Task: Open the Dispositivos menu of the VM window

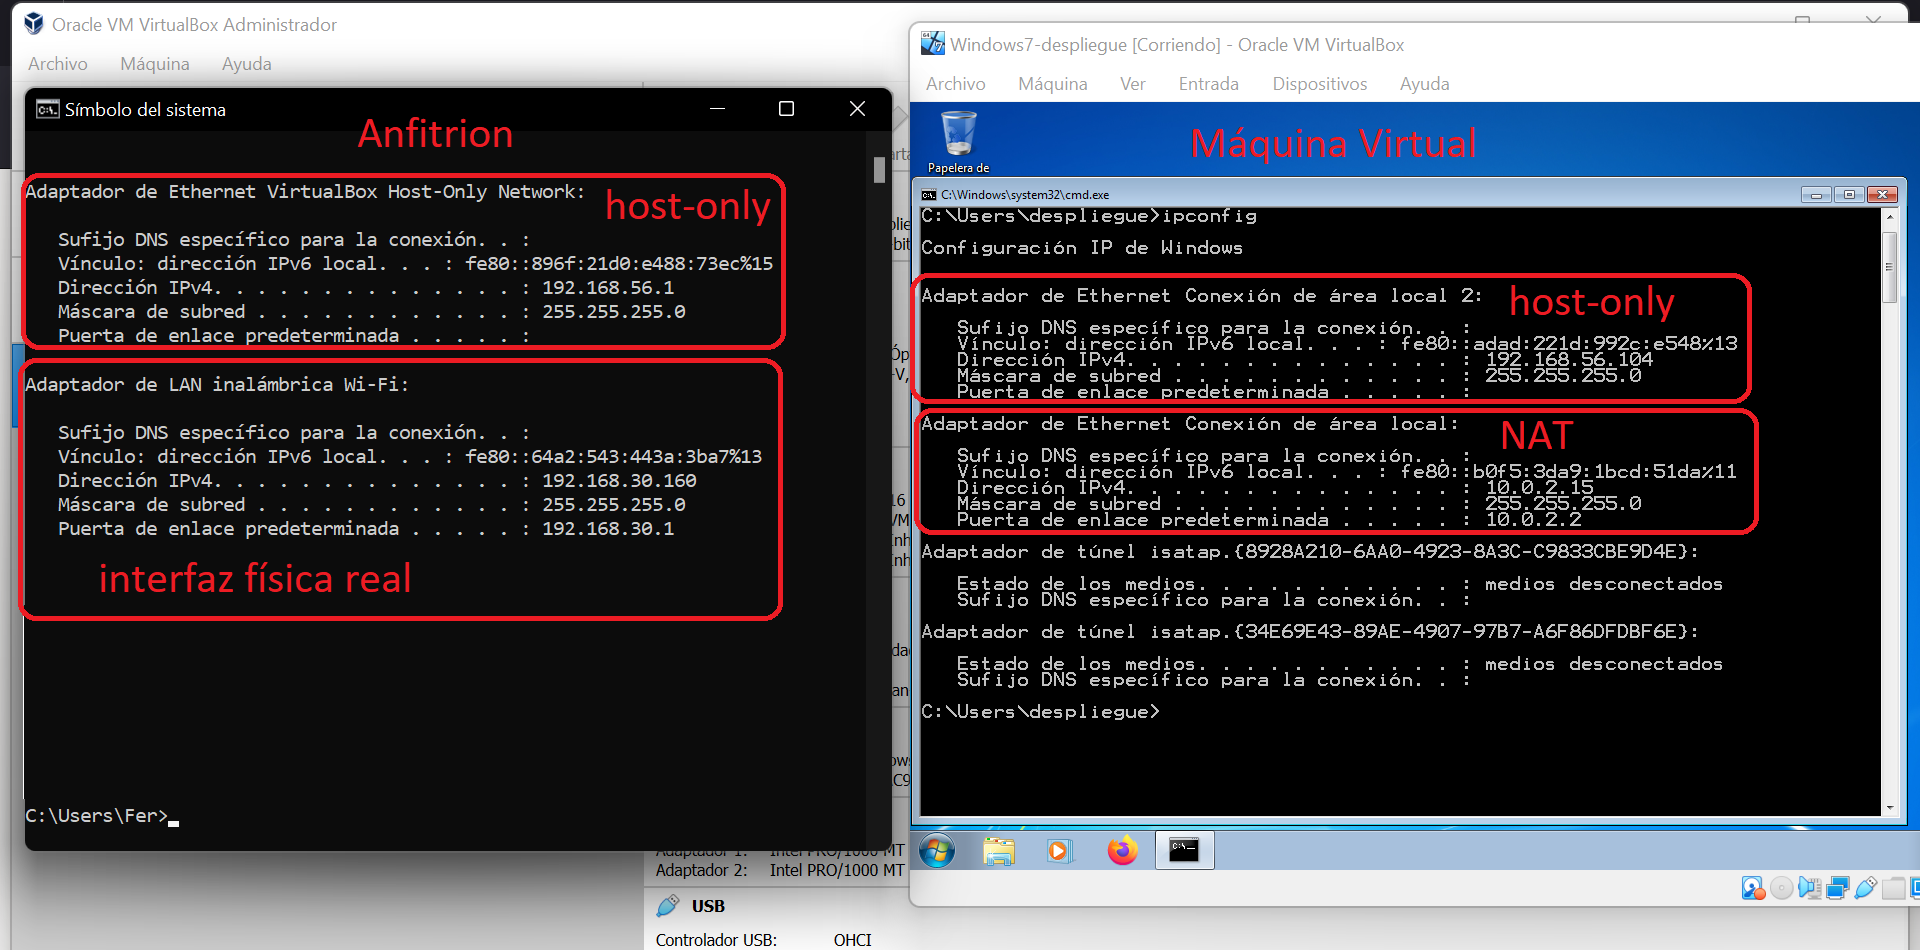Action: pos(1319,84)
